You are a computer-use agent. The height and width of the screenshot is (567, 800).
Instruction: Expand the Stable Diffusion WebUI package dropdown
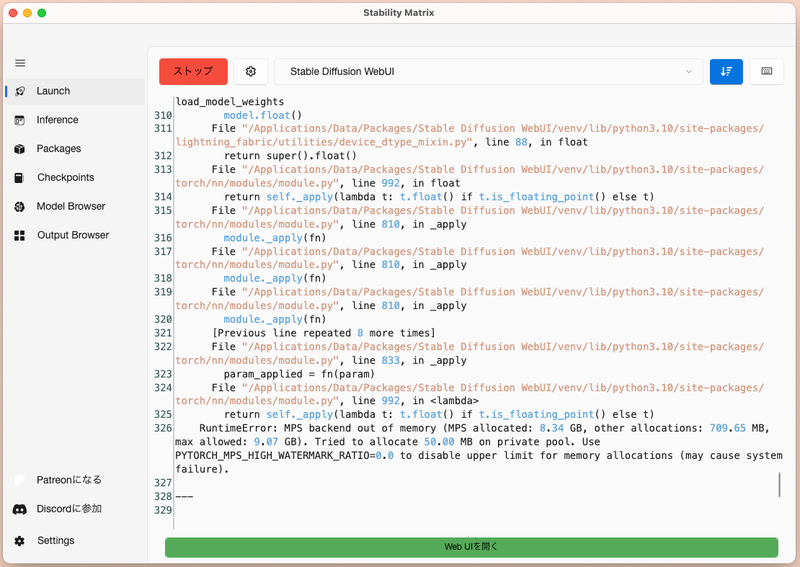(x=488, y=71)
